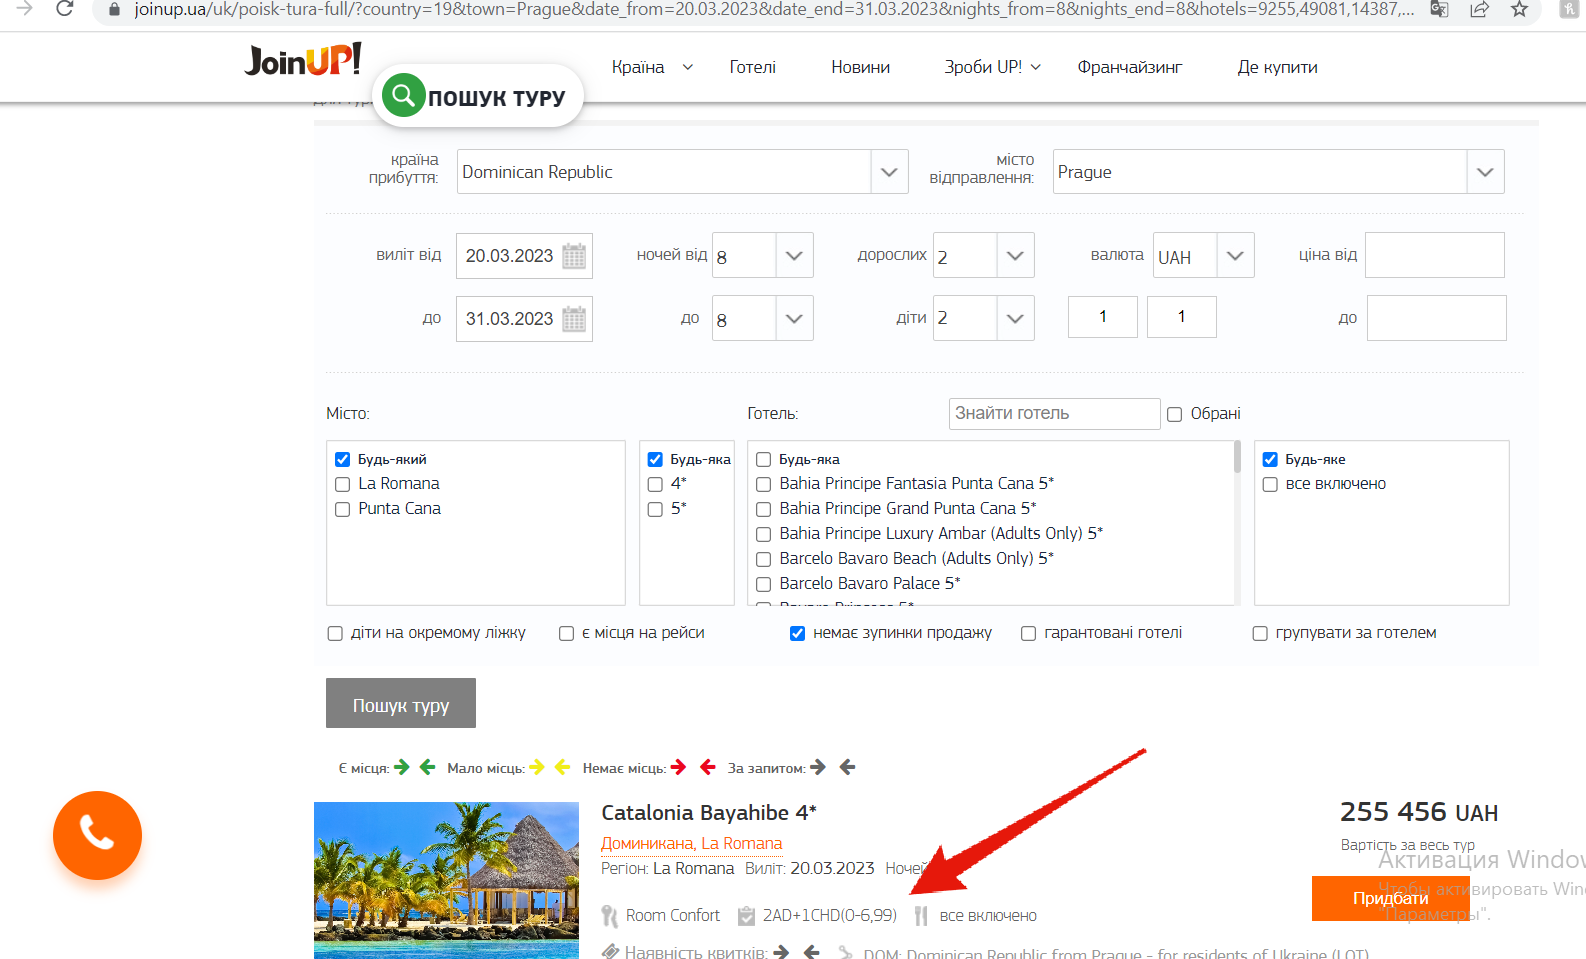Image resolution: width=1586 pixels, height=959 pixels.
Task: Check the Будь-який city checkbox
Action: coord(342,459)
